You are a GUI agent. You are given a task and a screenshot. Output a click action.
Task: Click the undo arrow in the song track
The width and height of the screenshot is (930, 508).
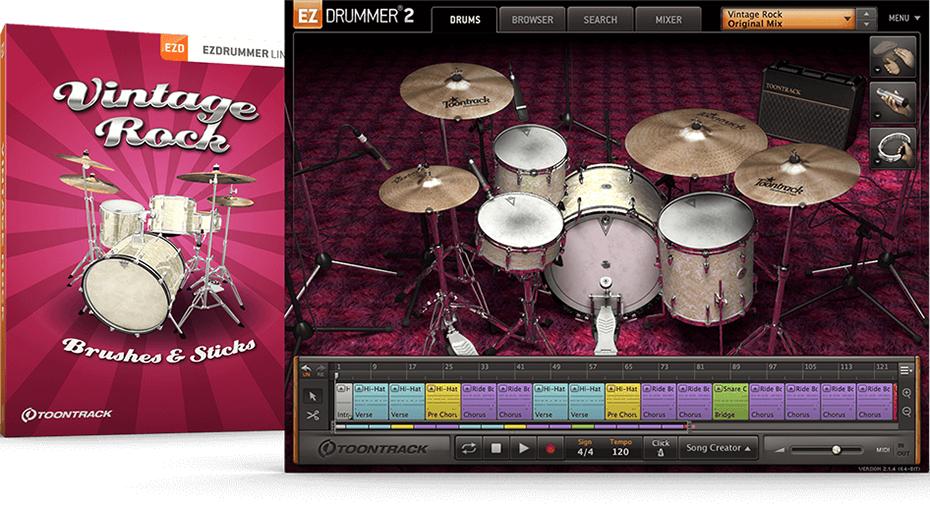[x=306, y=369]
